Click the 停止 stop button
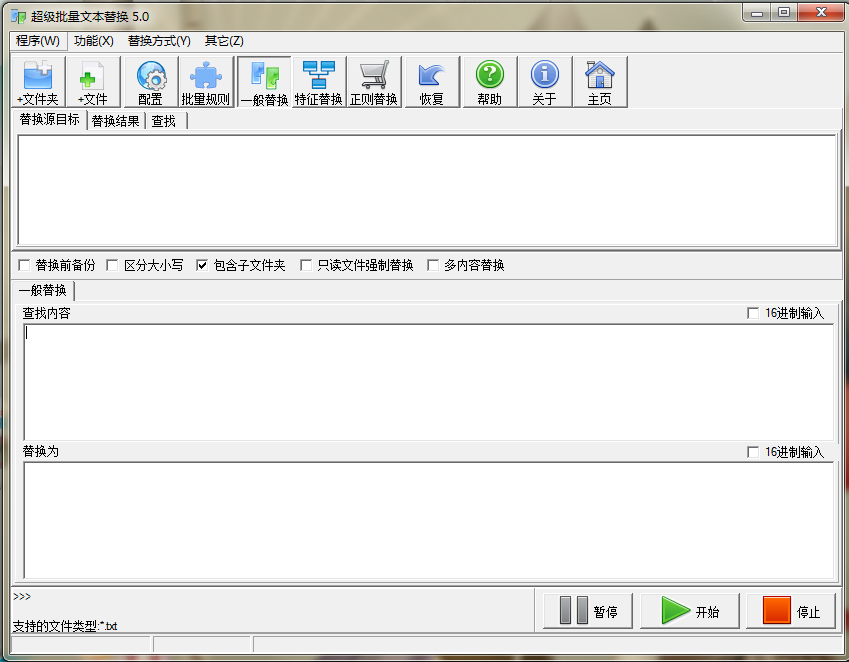 [x=791, y=612]
